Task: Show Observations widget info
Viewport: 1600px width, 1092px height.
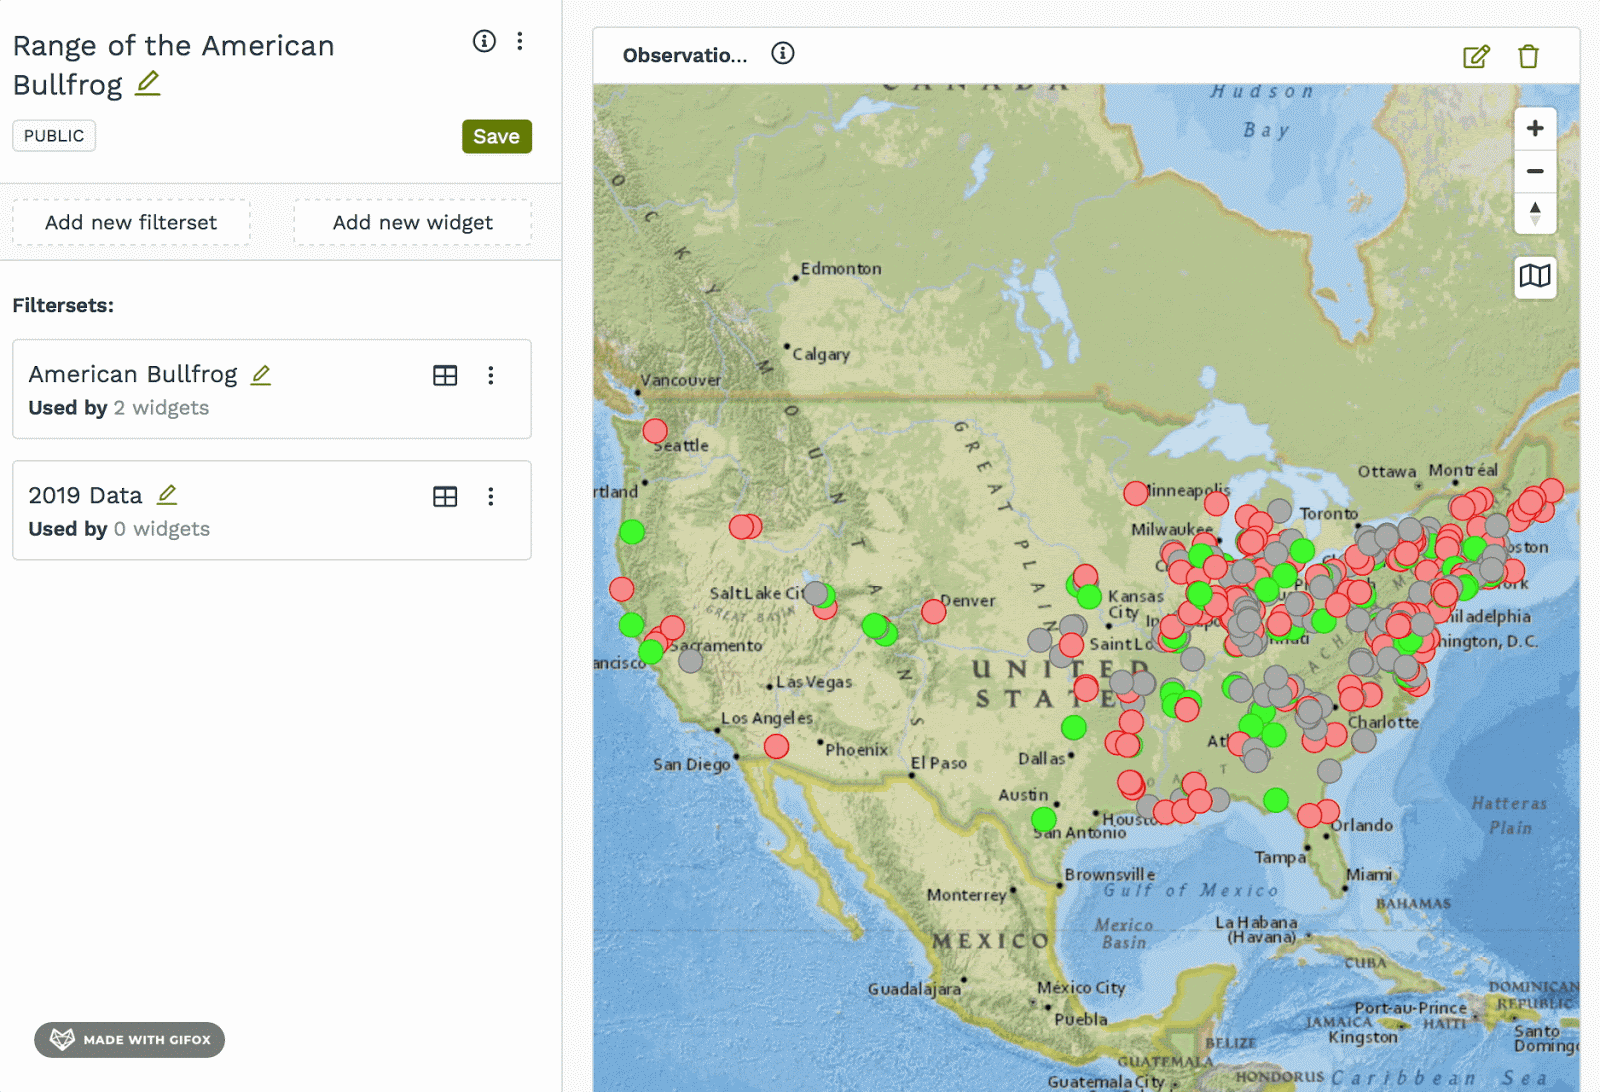Action: pos(783,54)
